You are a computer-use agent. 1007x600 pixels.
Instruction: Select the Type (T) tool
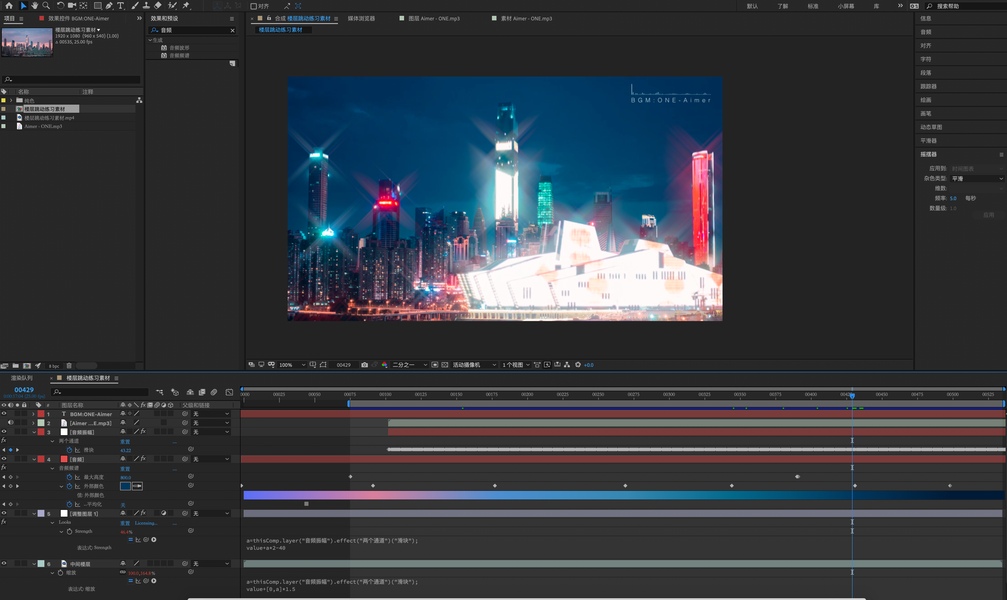[x=121, y=6]
